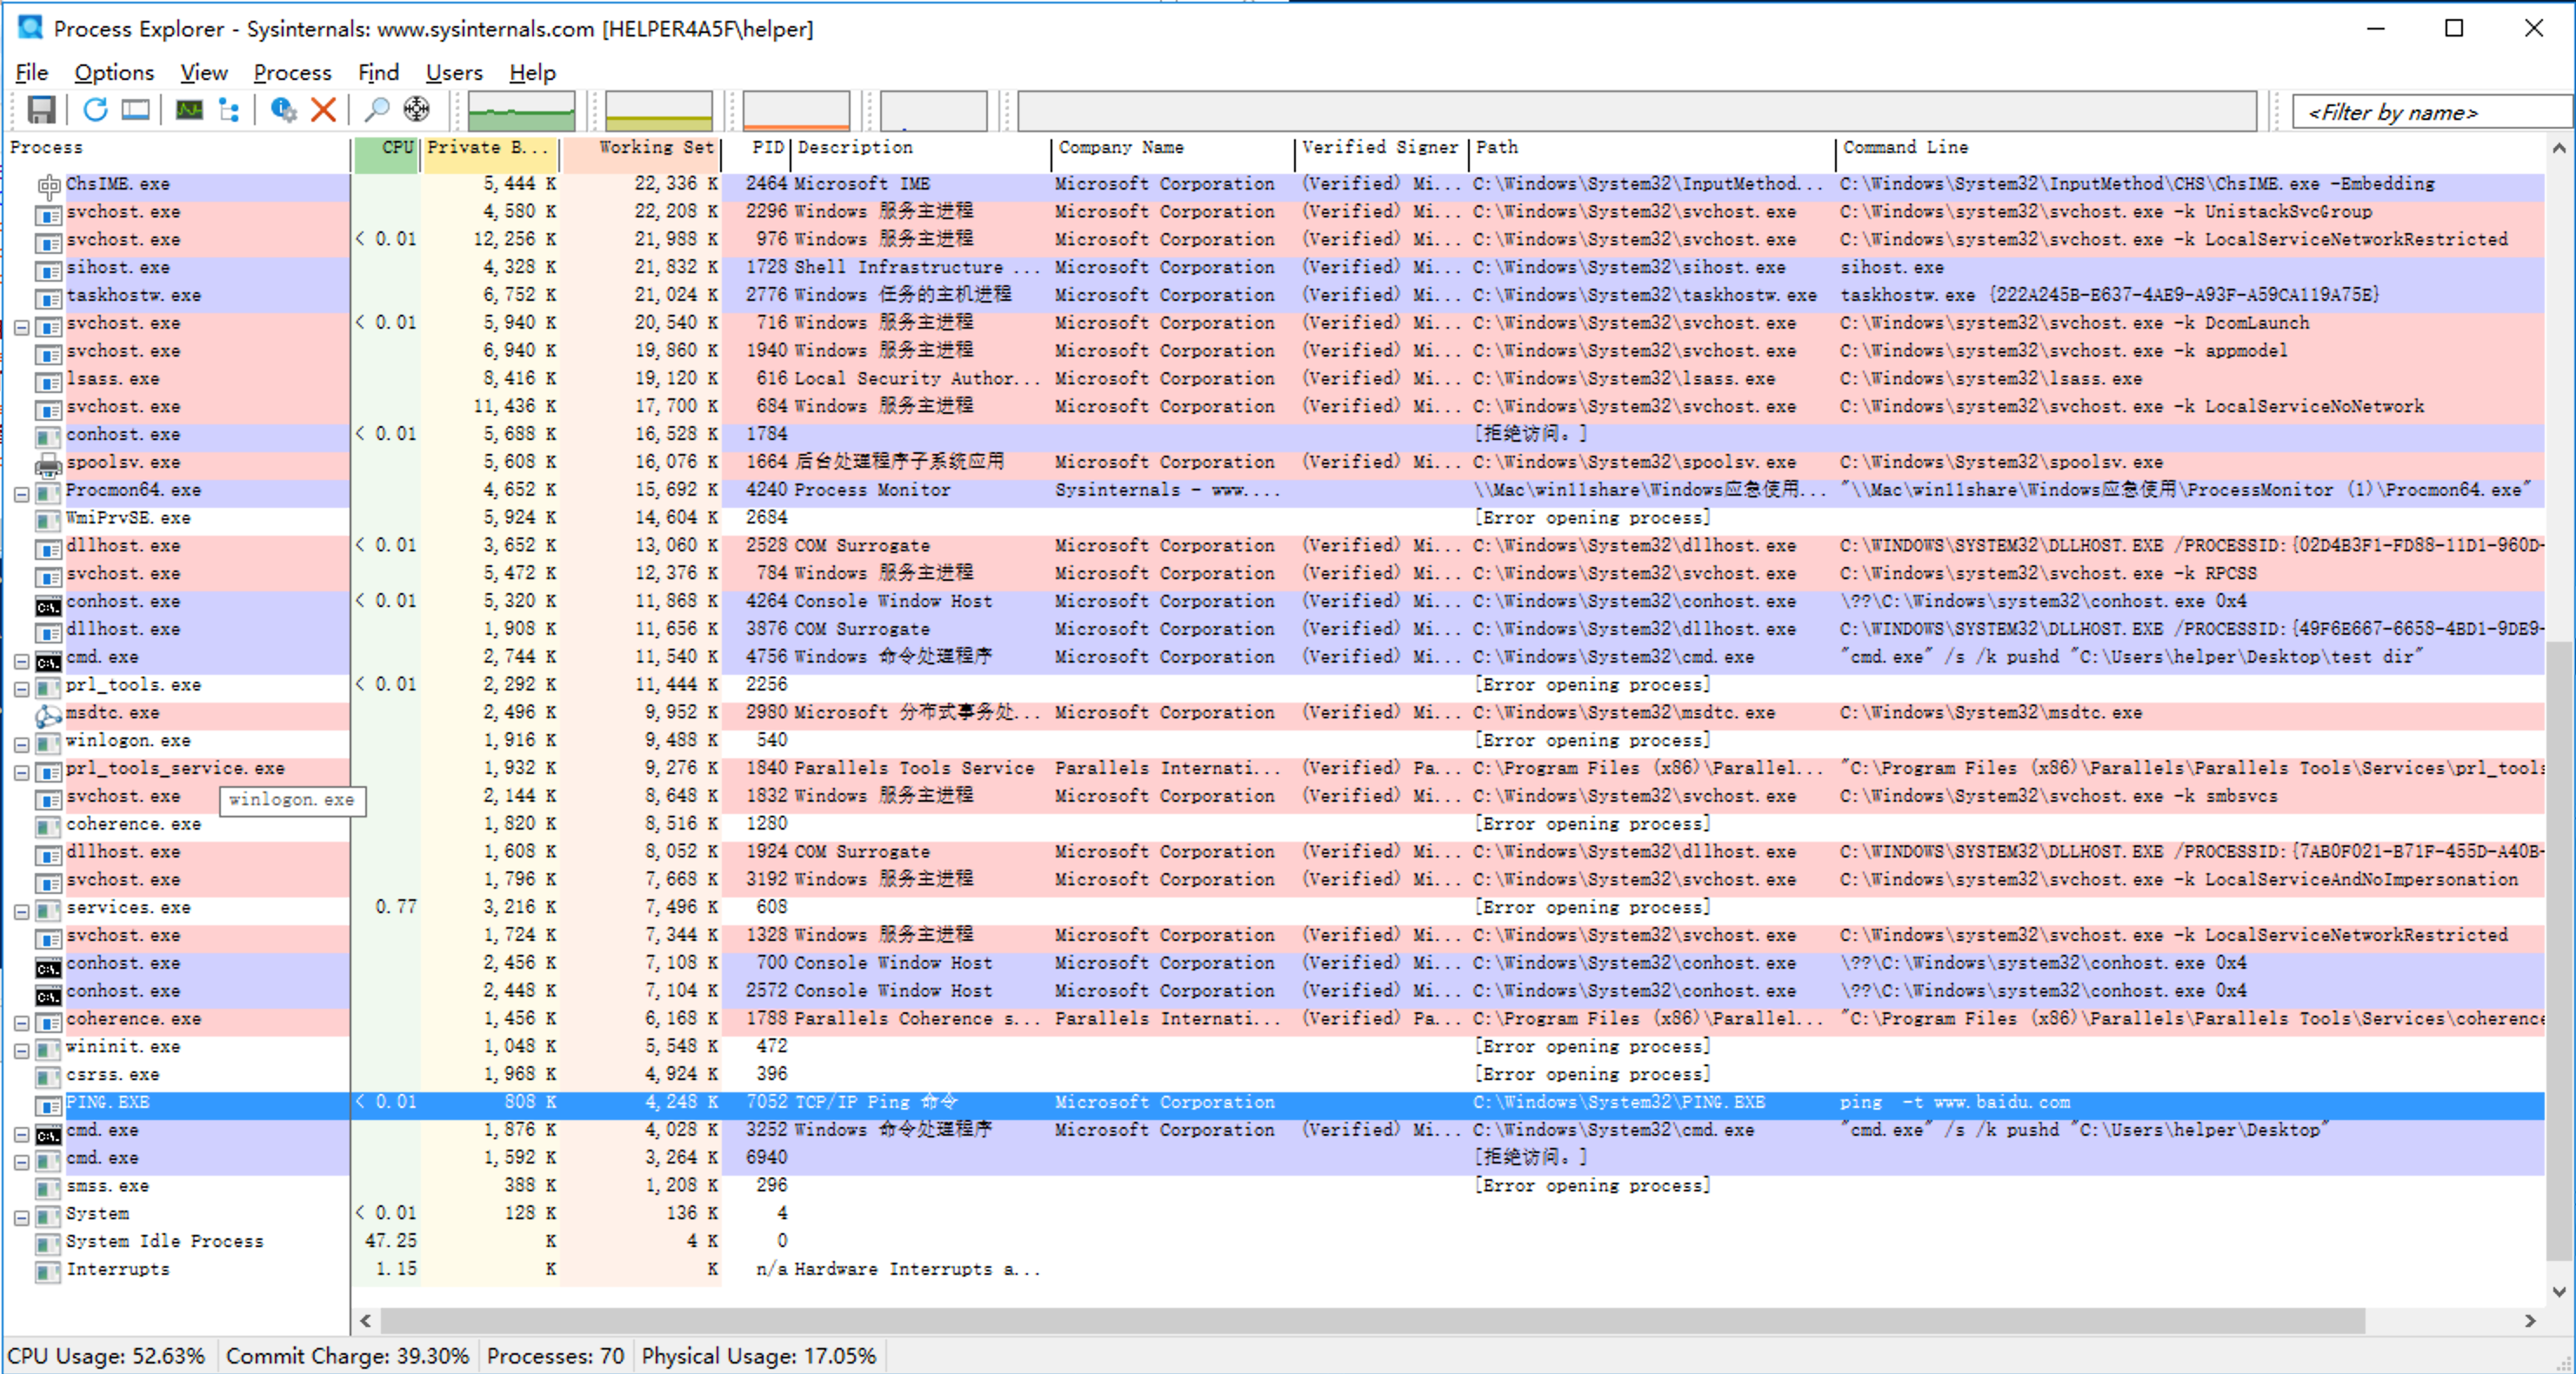This screenshot has width=2576, height=1374.
Task: Open System Information graph icon
Action: click(x=189, y=110)
